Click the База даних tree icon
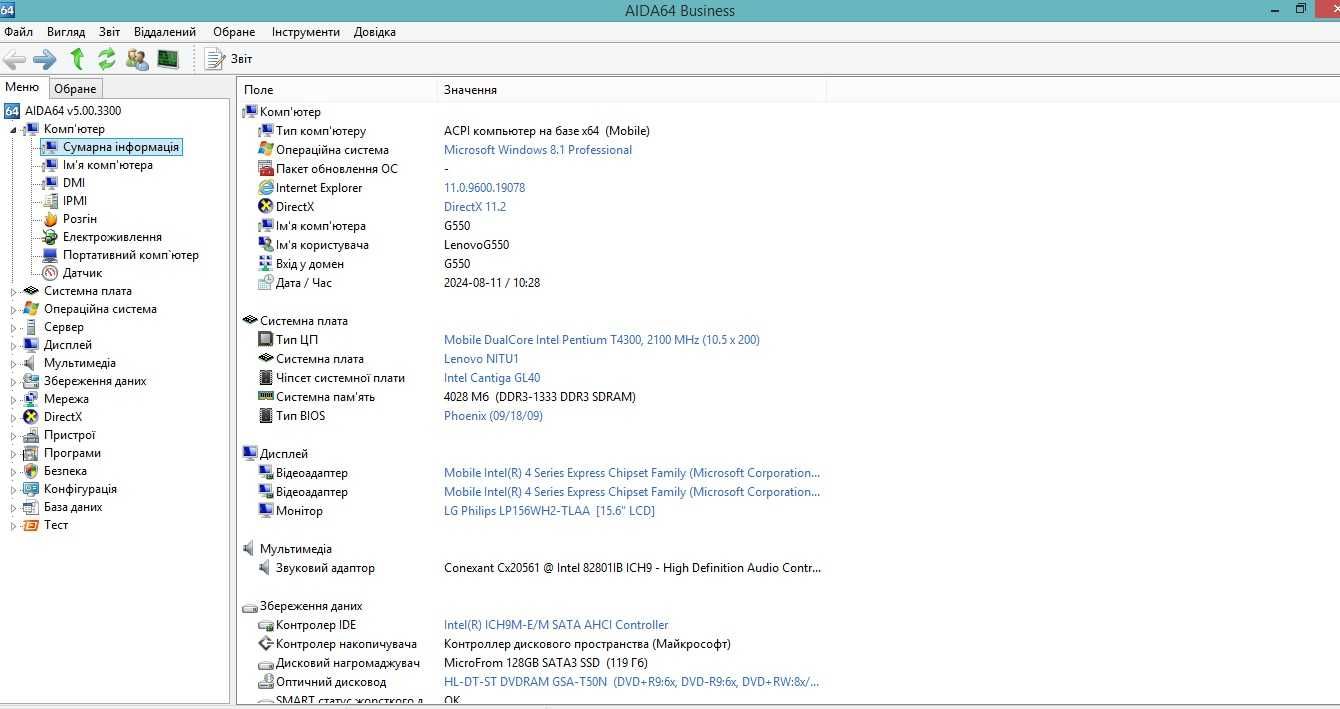The image size is (1340, 709). pos(31,507)
